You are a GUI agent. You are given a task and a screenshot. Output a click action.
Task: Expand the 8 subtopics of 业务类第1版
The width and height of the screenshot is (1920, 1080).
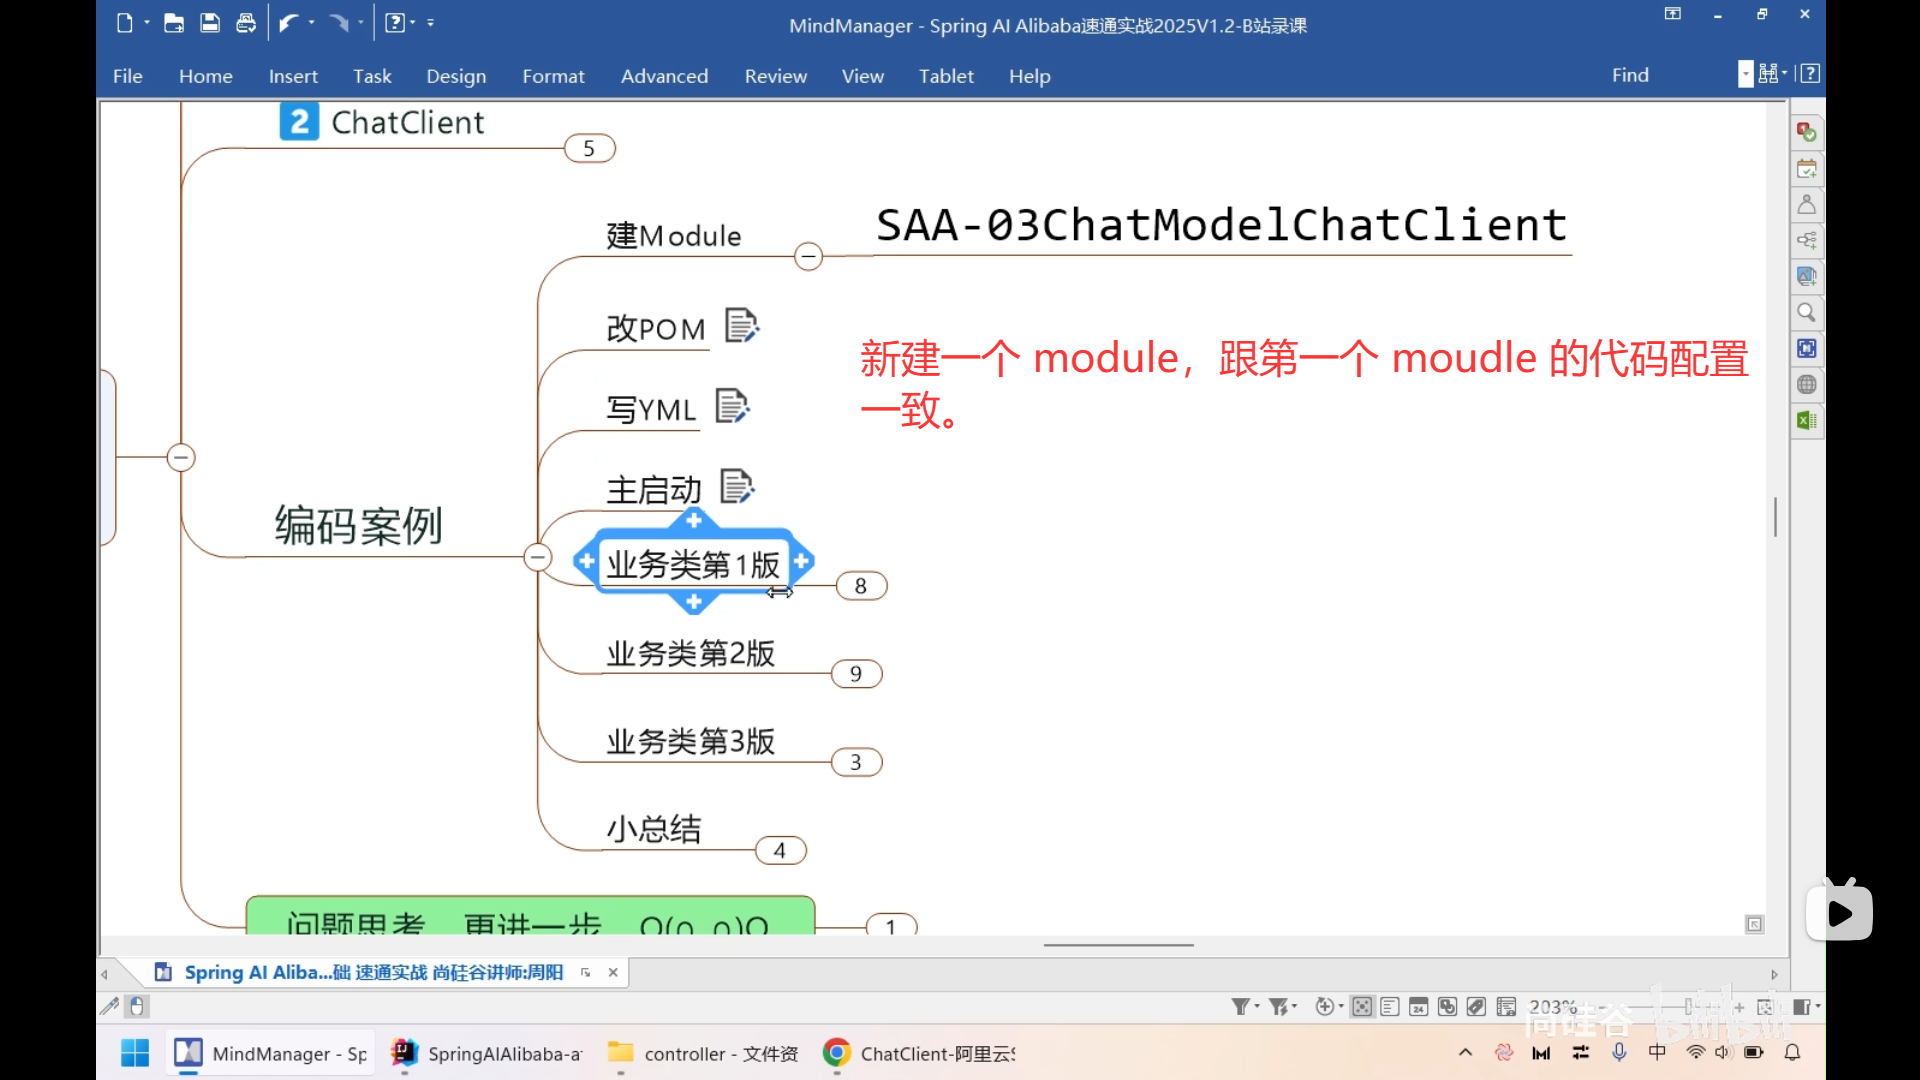[x=861, y=586]
